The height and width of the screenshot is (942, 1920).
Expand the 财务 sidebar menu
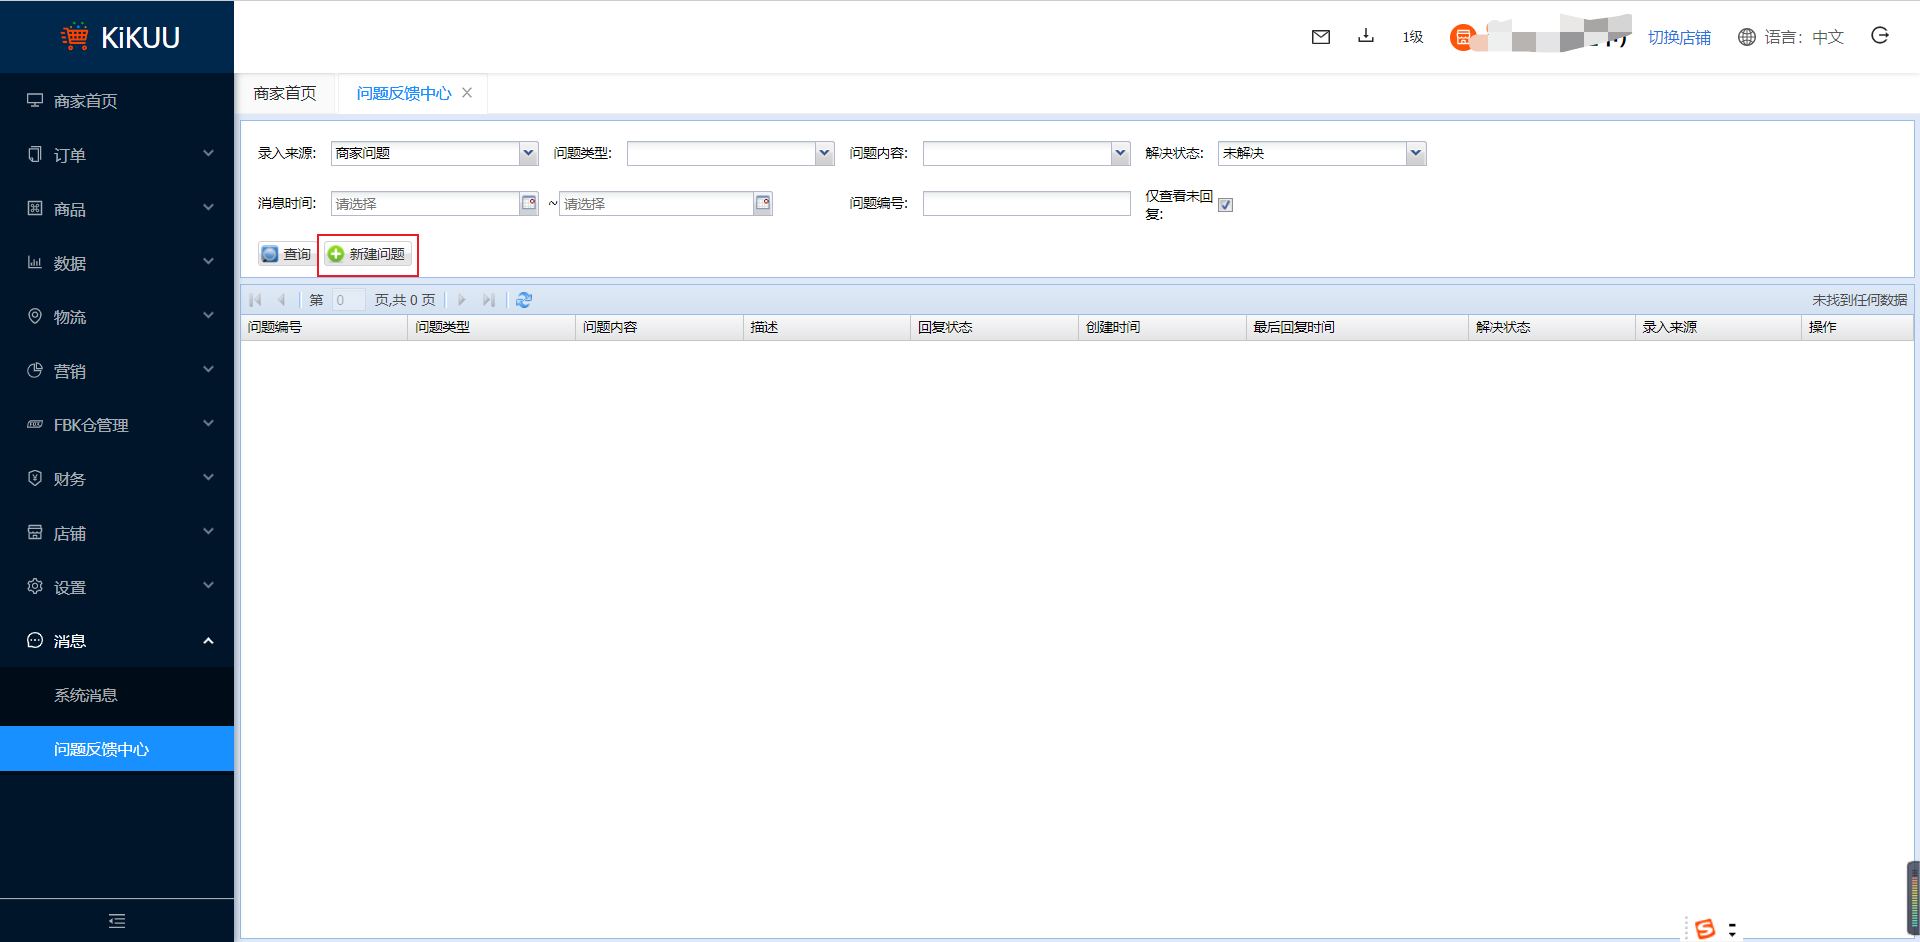(x=117, y=478)
